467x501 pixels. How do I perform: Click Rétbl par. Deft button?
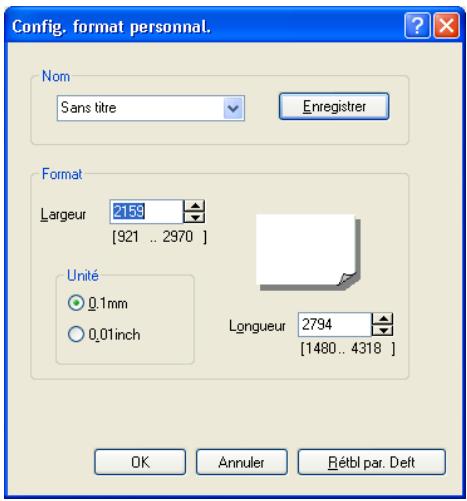371,462
